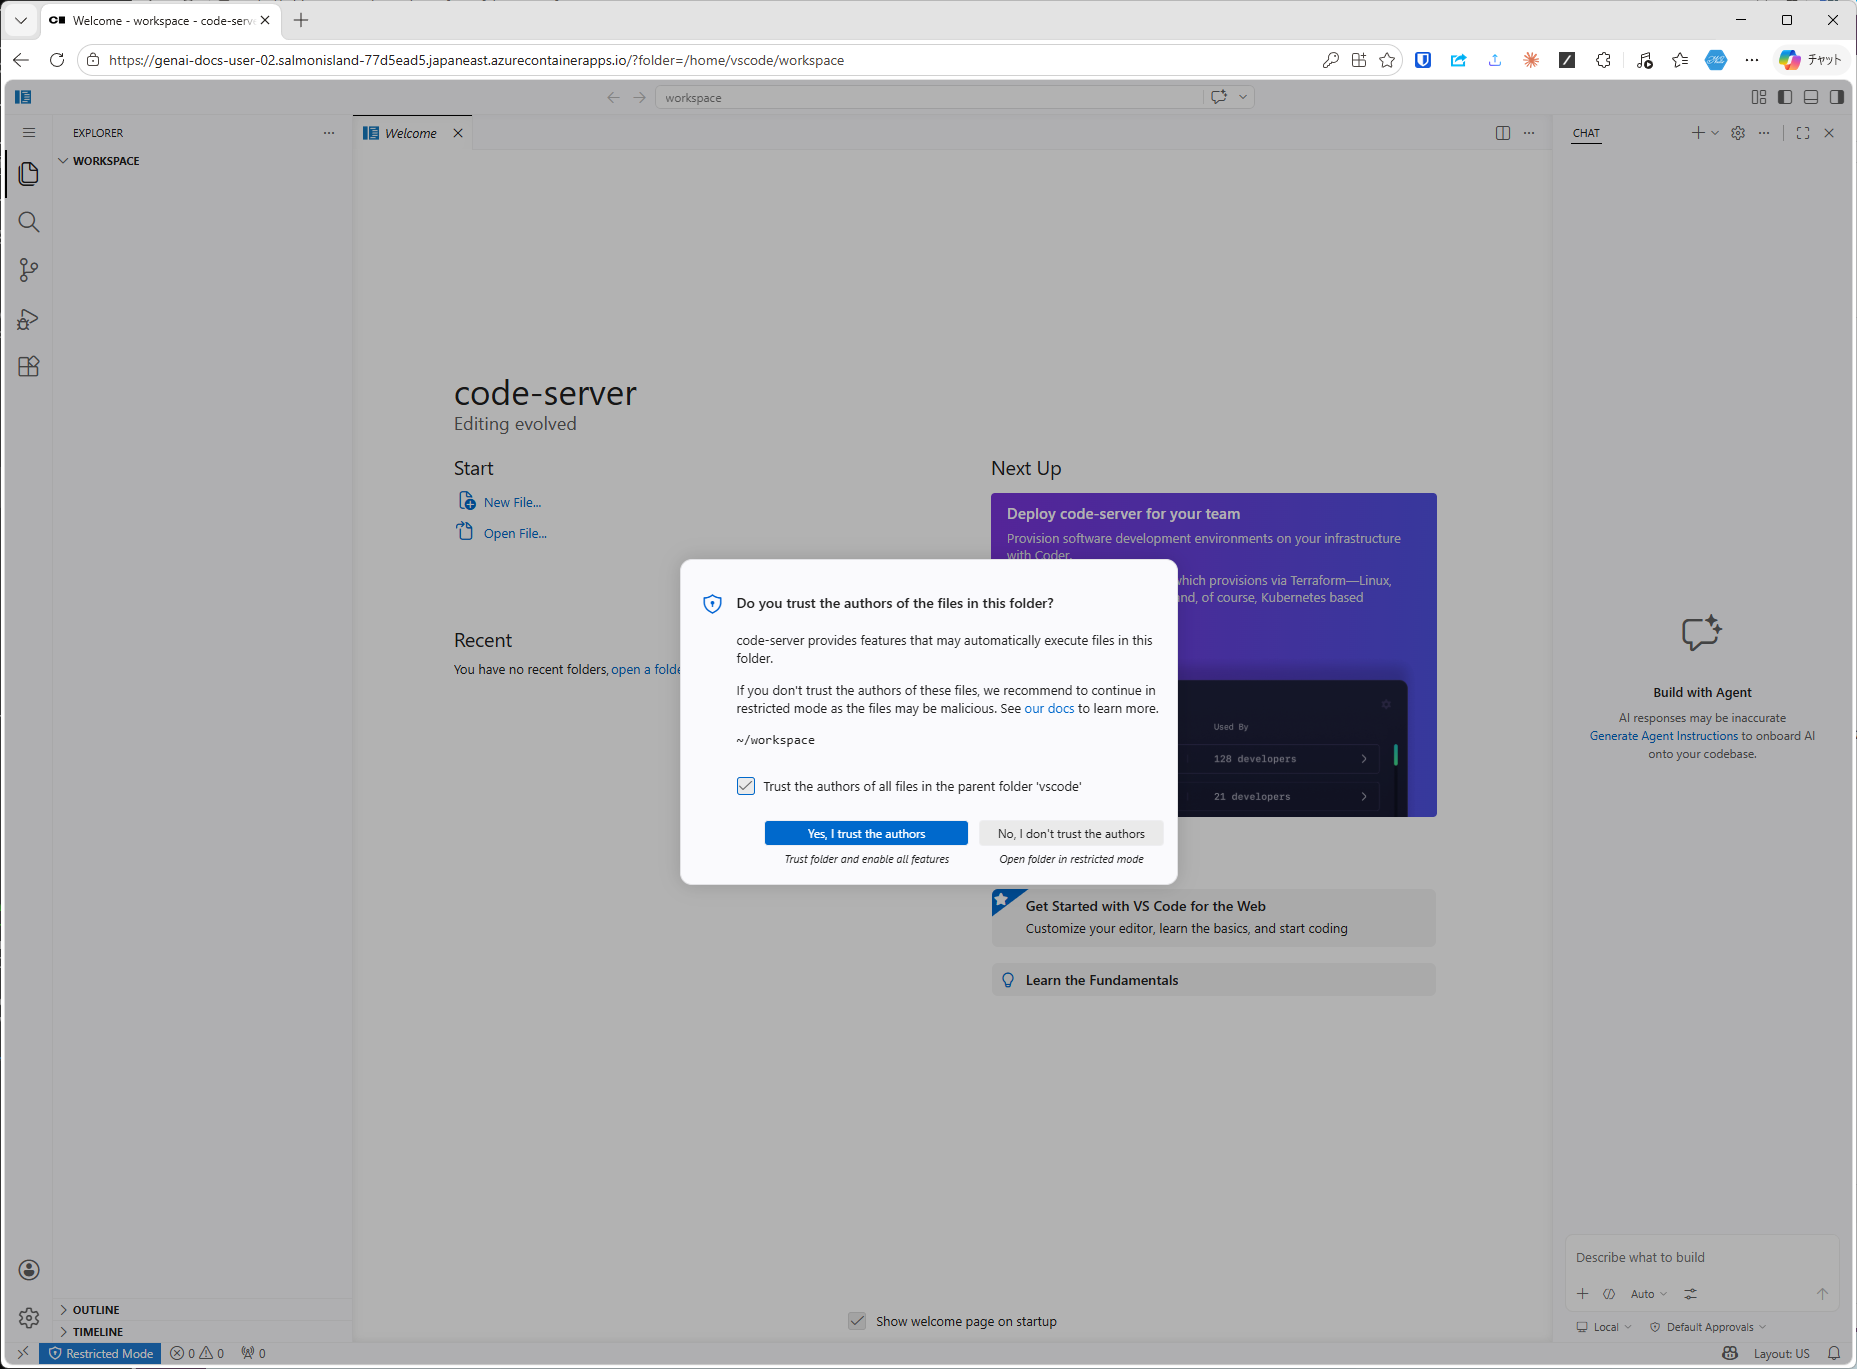Click the chat settings gear icon
Screen dimensions: 1857x1369
(1738, 133)
